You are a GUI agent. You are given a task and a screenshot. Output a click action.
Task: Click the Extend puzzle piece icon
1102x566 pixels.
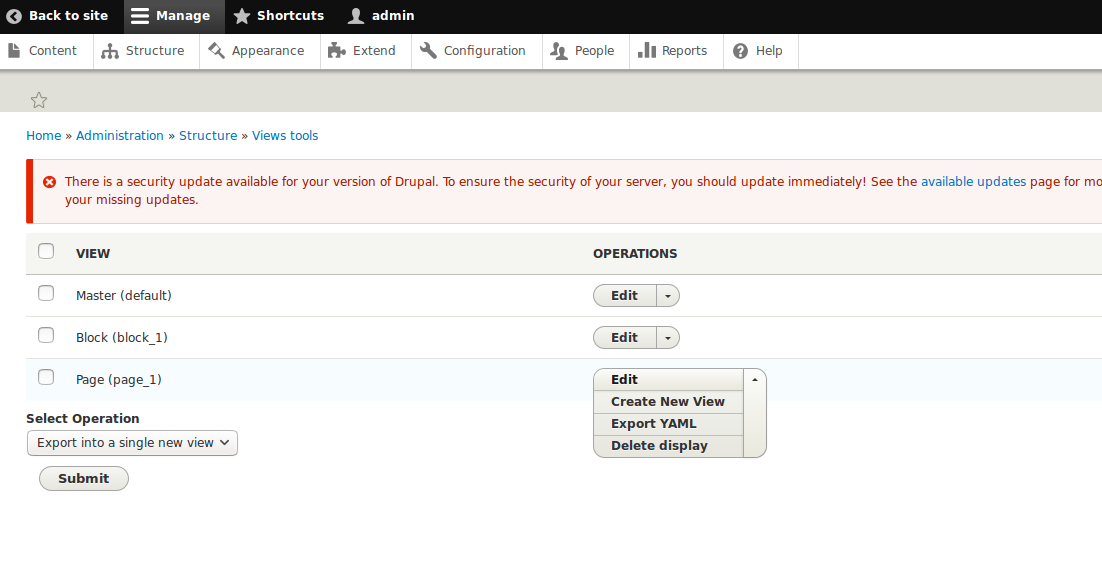tap(337, 51)
